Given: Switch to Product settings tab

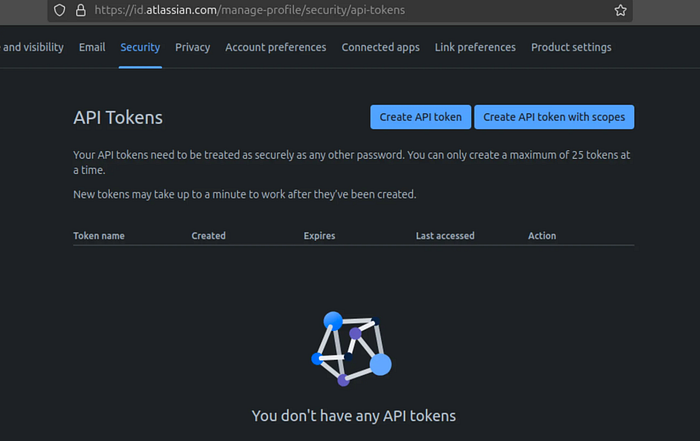Looking at the screenshot, I should 571,47.
